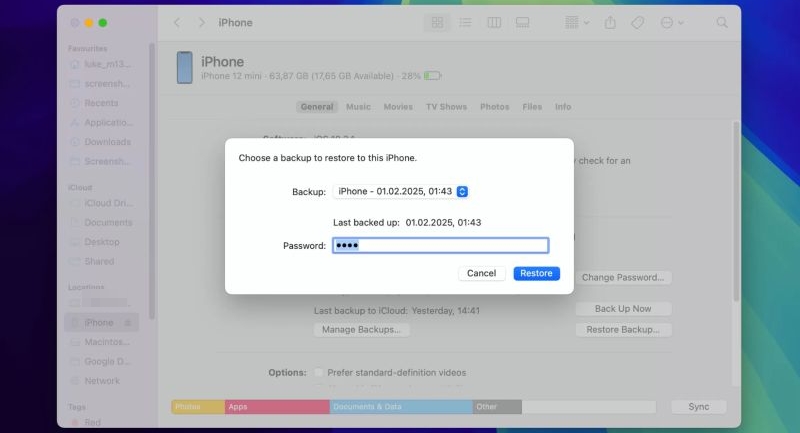Select the TV Shows tab
Screen dimensions: 800x433
click(446, 107)
